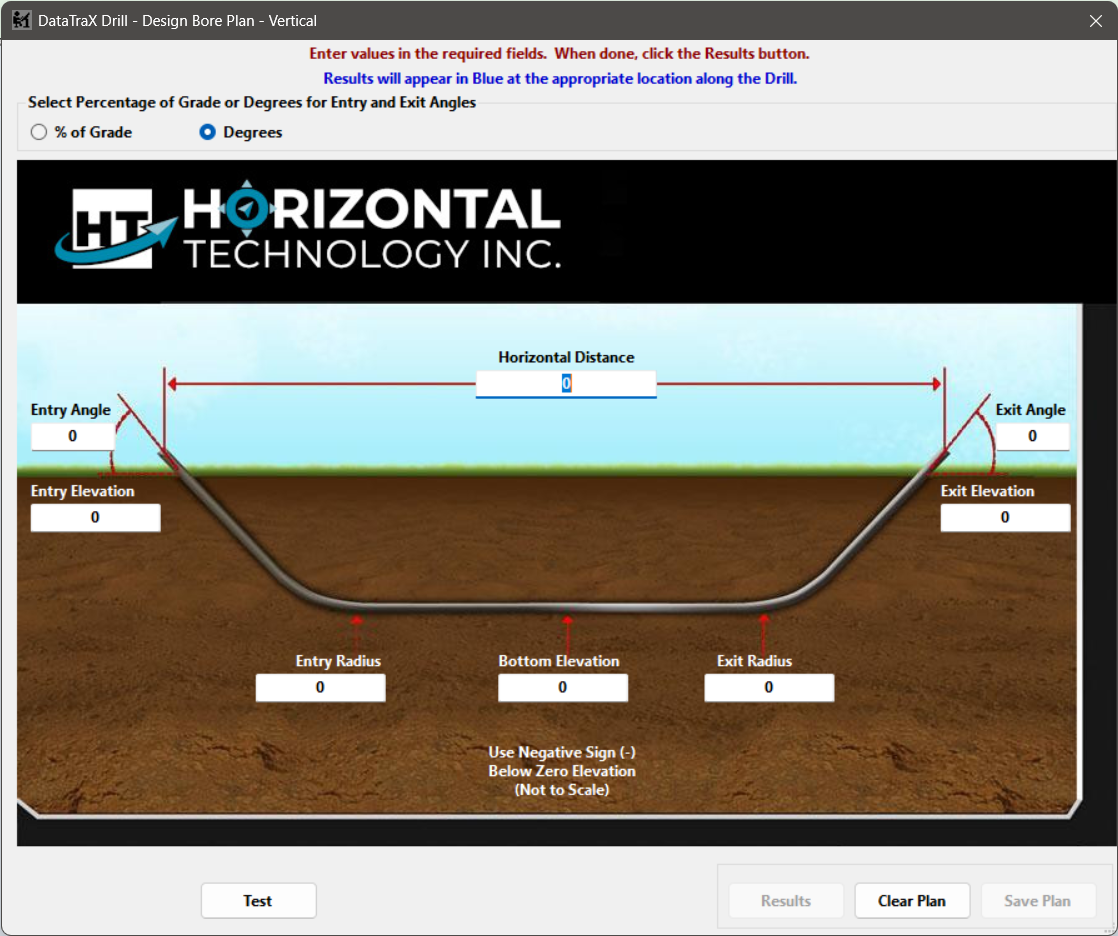Select the Bottom Elevation text box
Viewport: 1118px width, 936px height.
(x=562, y=688)
